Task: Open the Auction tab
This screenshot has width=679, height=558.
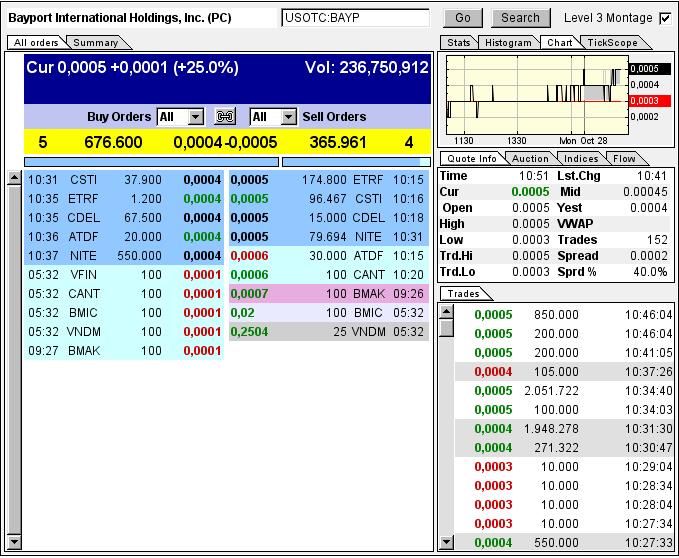Action: pyautogui.click(x=530, y=158)
